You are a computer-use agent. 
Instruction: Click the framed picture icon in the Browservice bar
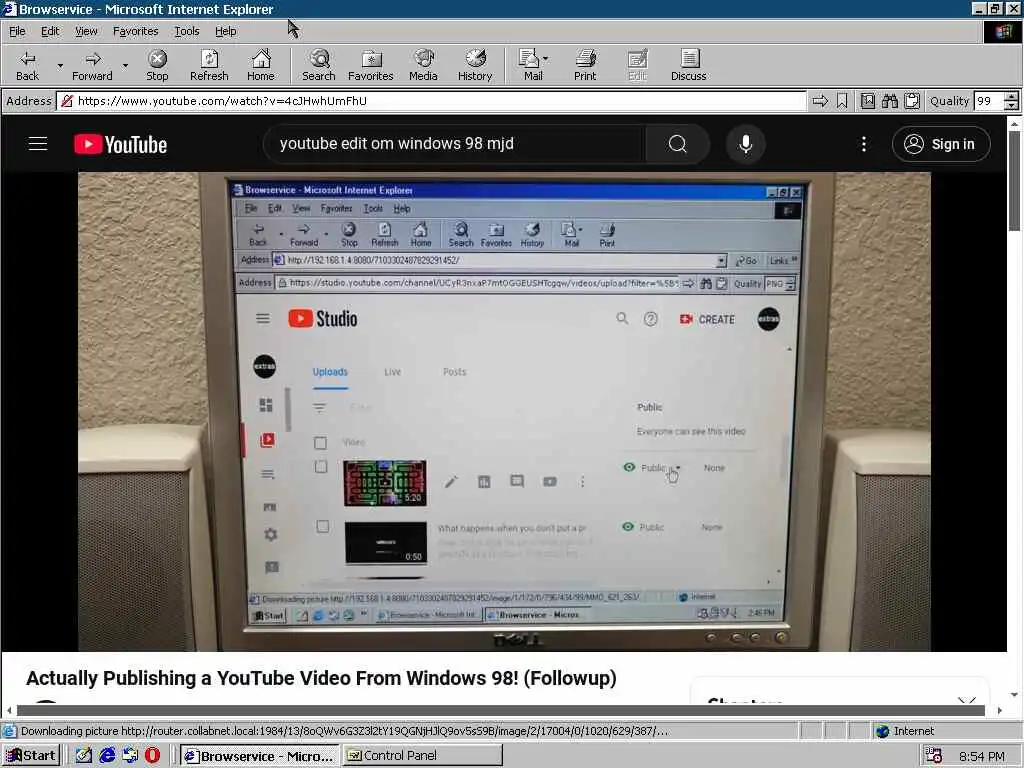(x=867, y=101)
